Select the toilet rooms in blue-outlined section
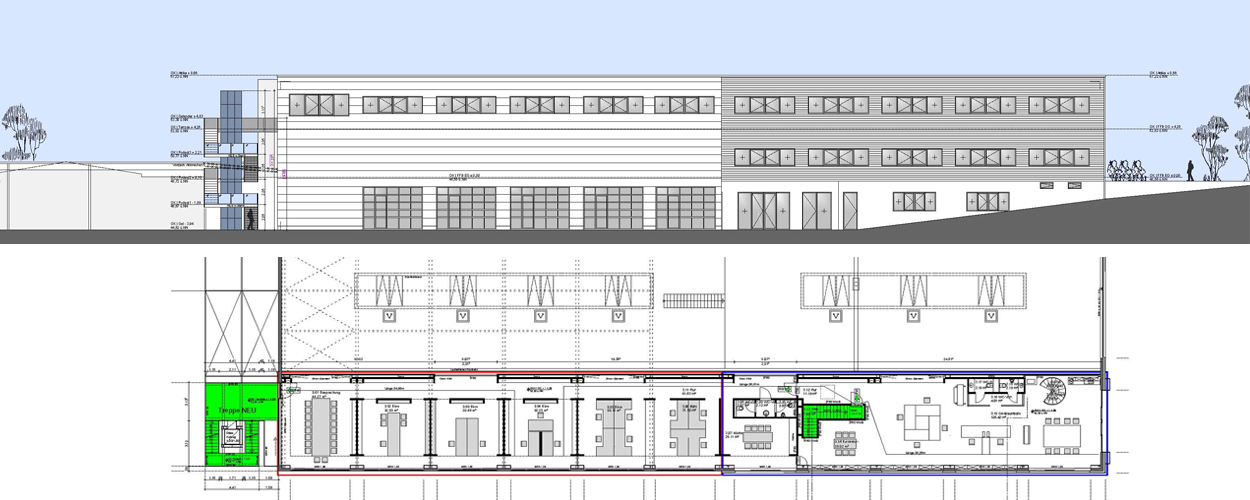 [x=749, y=409]
